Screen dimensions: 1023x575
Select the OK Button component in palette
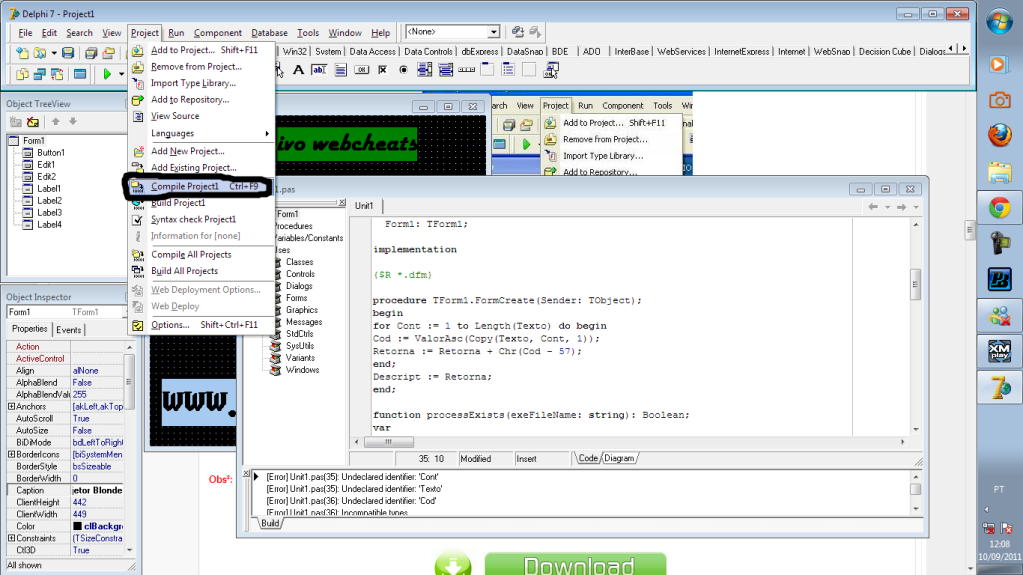[361, 70]
